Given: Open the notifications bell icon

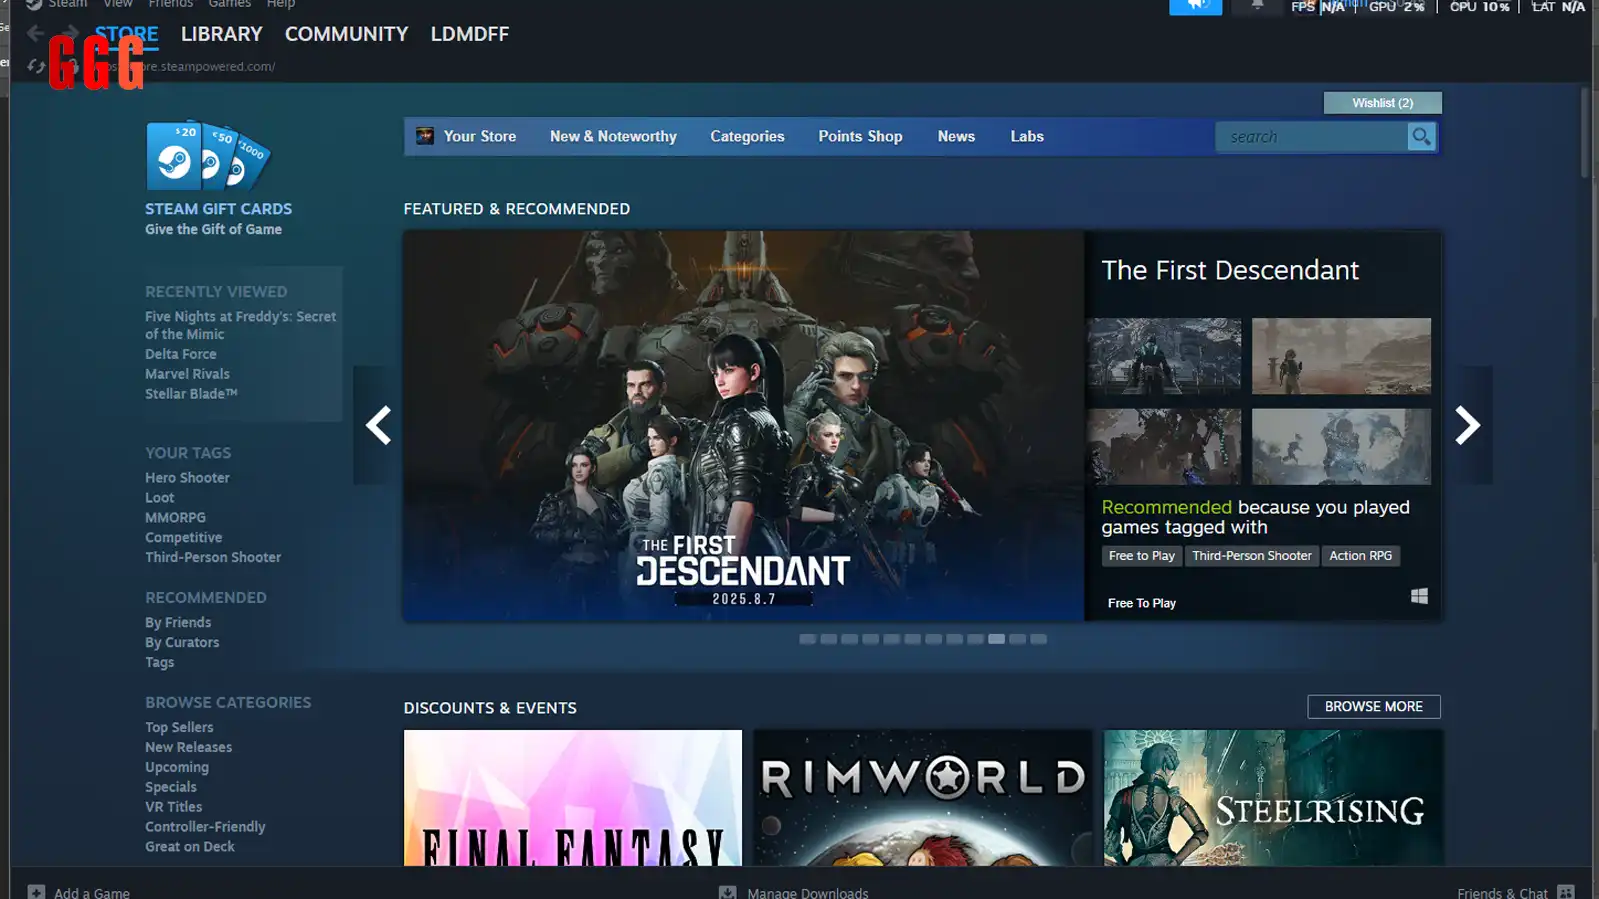Looking at the screenshot, I should point(1257,6).
